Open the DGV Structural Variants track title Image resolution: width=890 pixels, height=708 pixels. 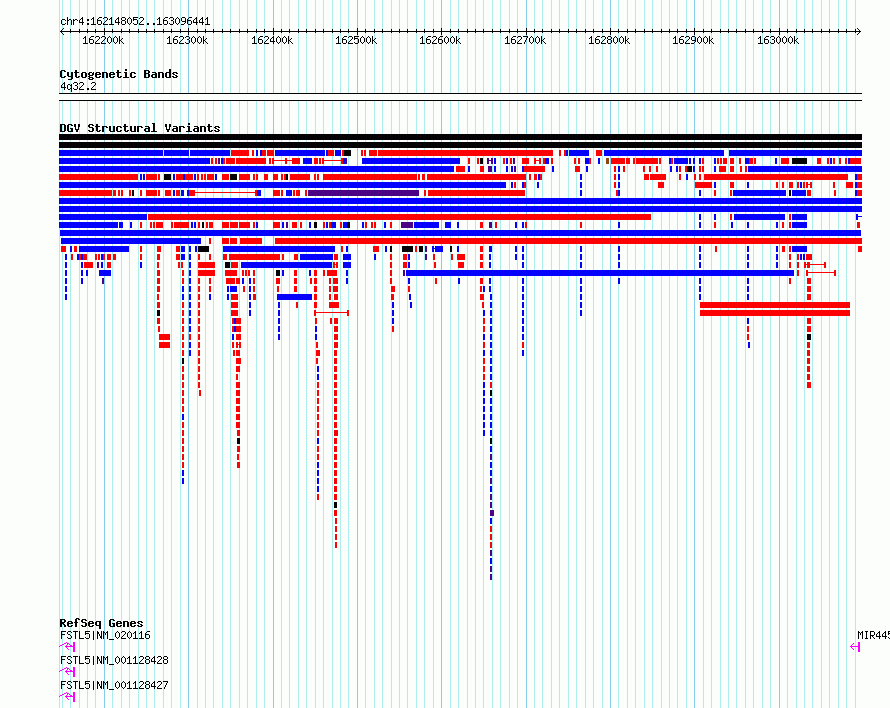[140, 128]
